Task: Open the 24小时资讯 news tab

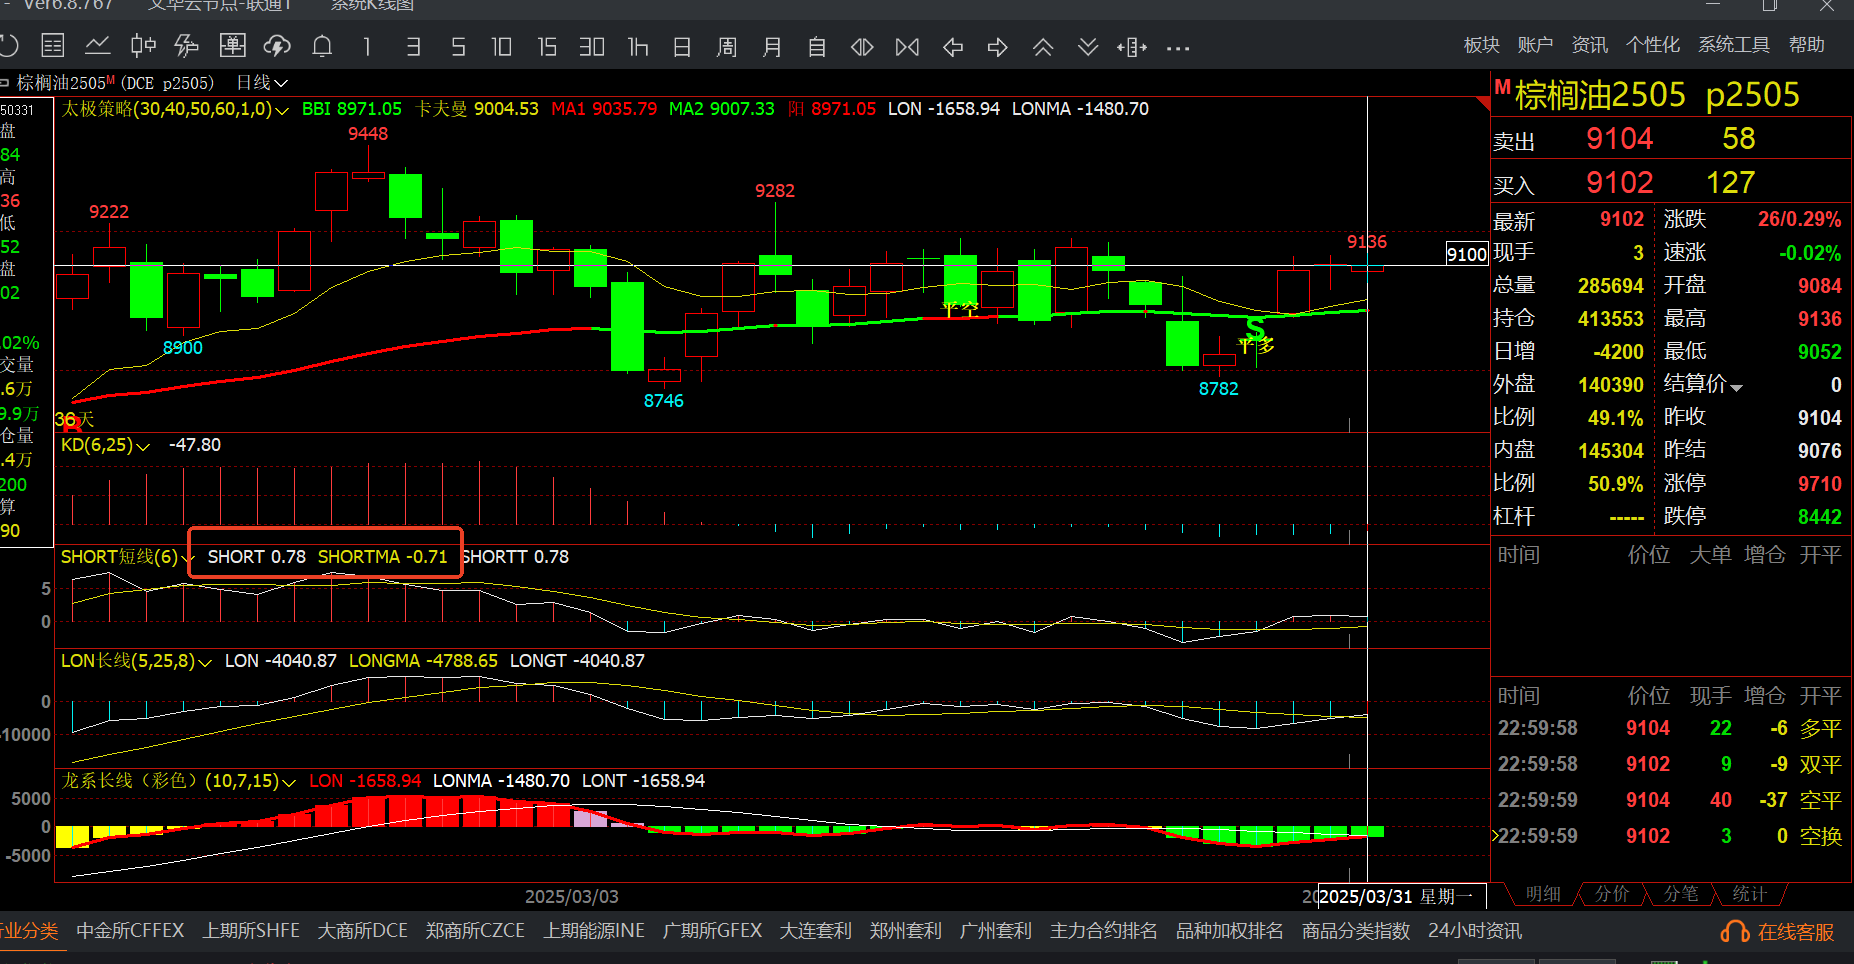Action: (x=1475, y=931)
